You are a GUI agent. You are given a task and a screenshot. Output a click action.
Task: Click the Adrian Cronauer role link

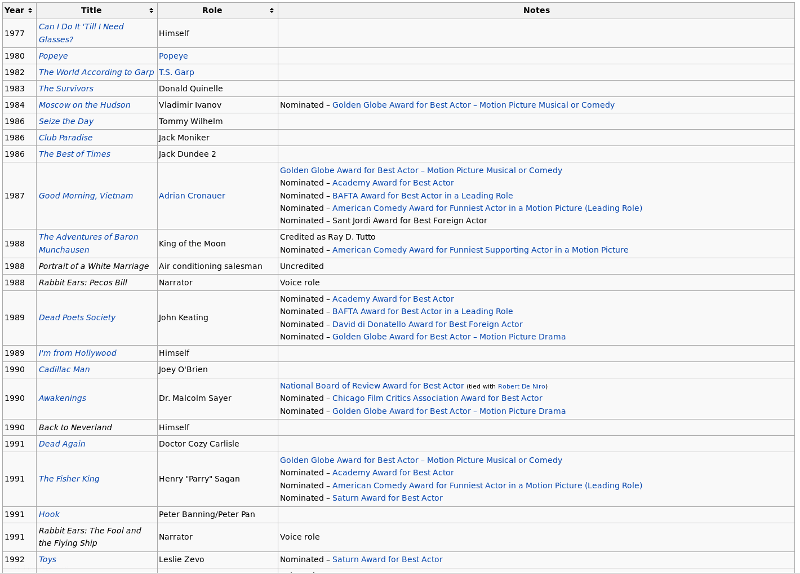(191, 196)
